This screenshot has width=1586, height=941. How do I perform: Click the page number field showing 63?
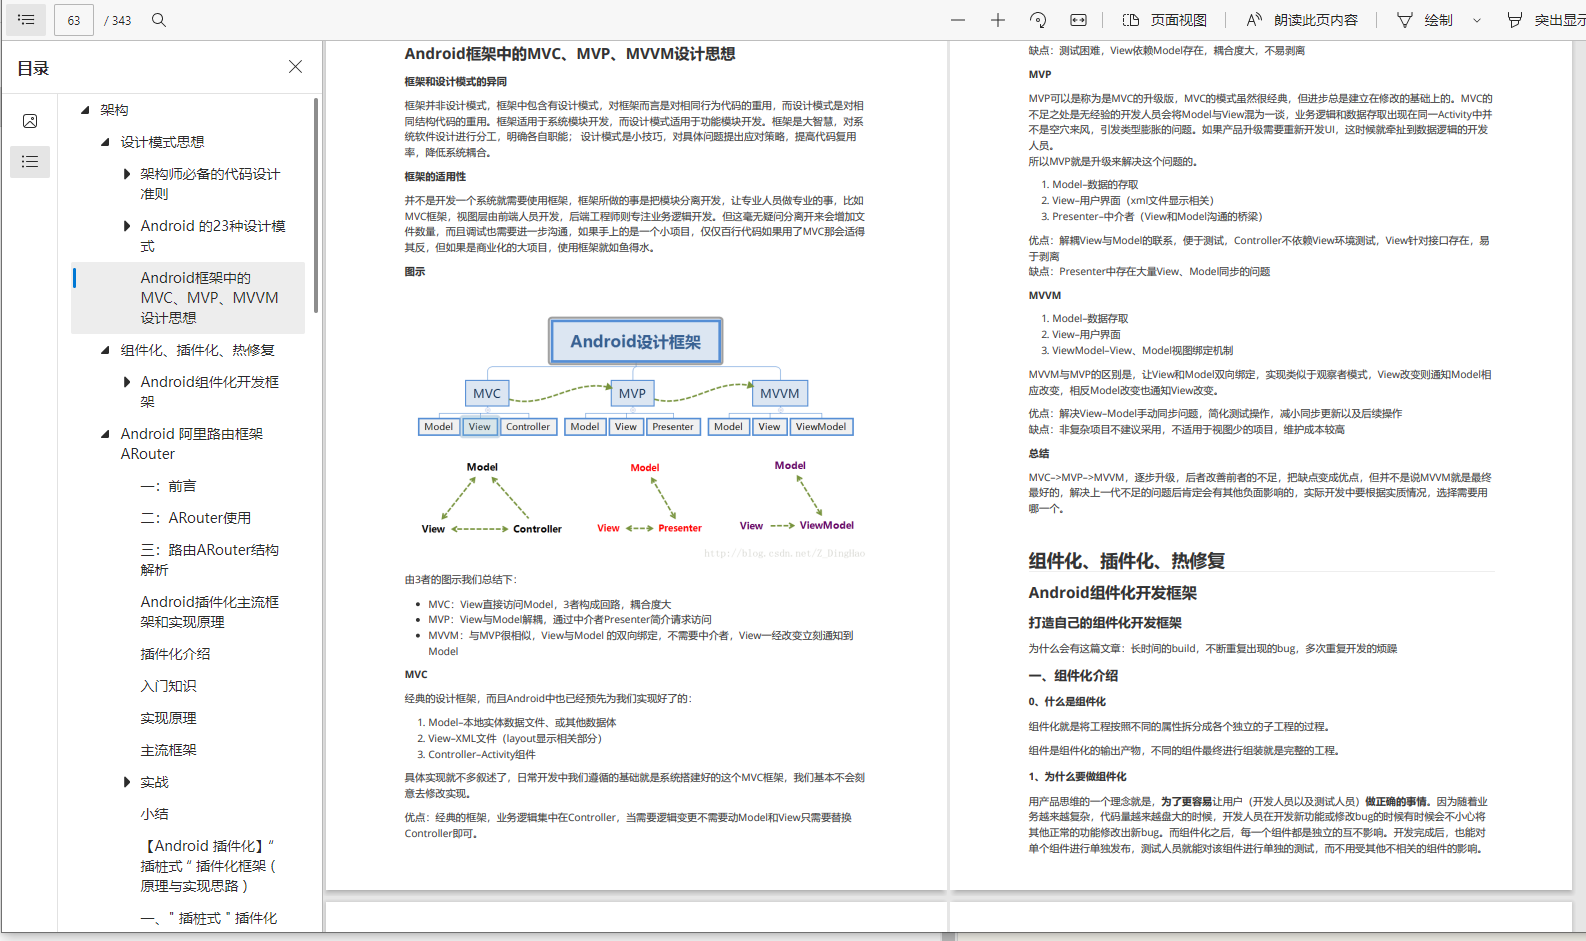[74, 20]
